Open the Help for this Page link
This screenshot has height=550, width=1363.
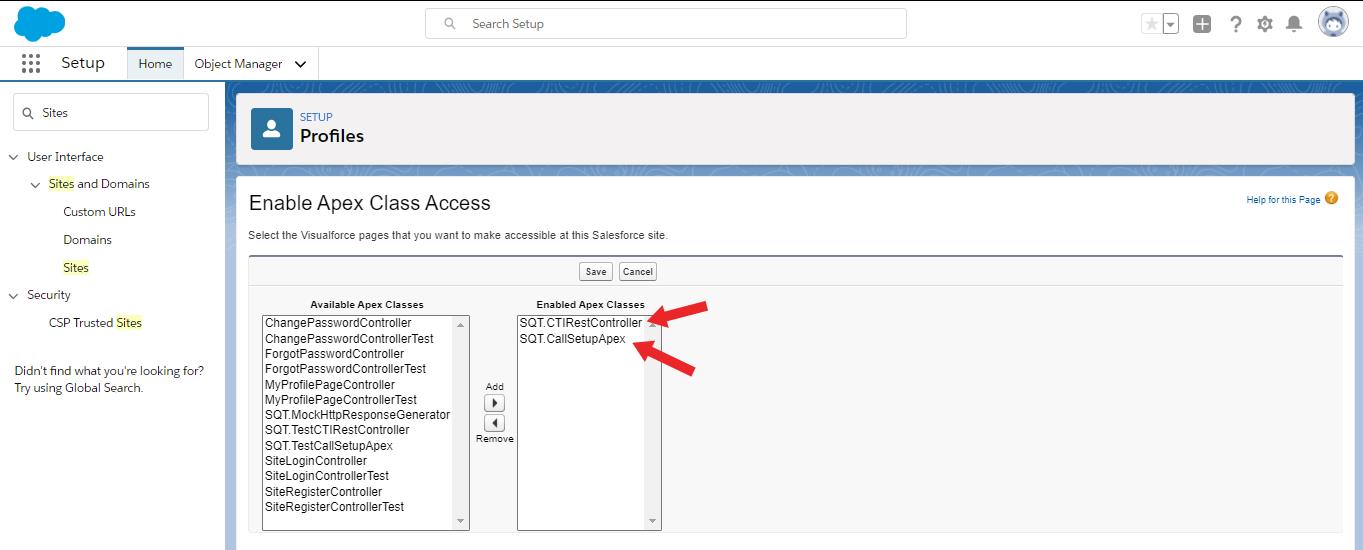[x=1283, y=200]
